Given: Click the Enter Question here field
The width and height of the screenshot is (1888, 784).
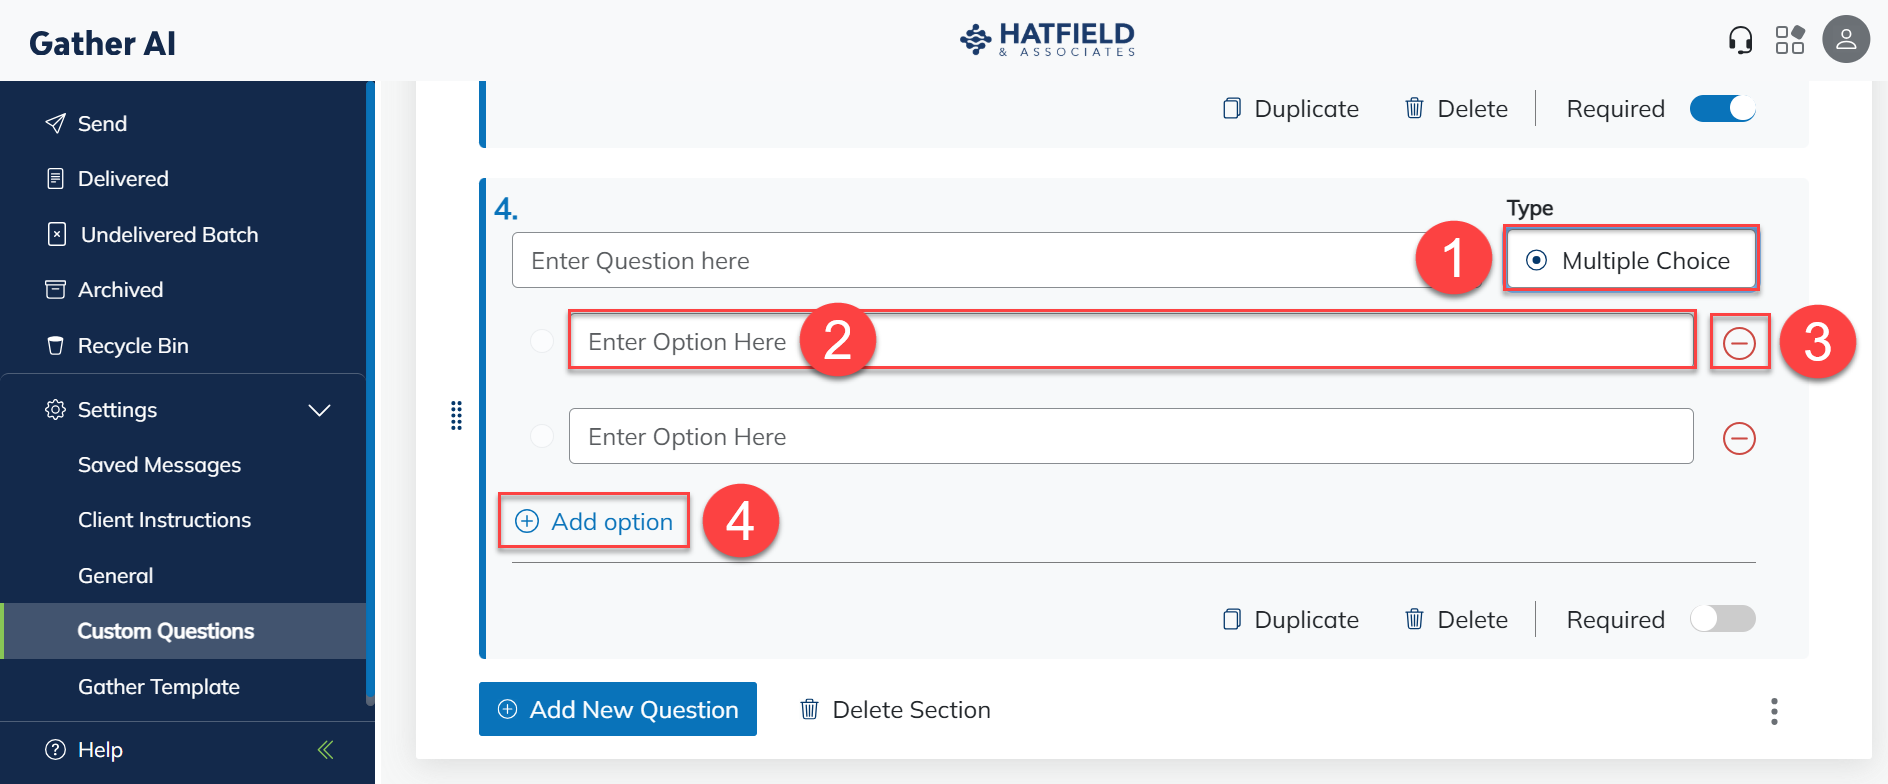Looking at the screenshot, I should (960, 261).
